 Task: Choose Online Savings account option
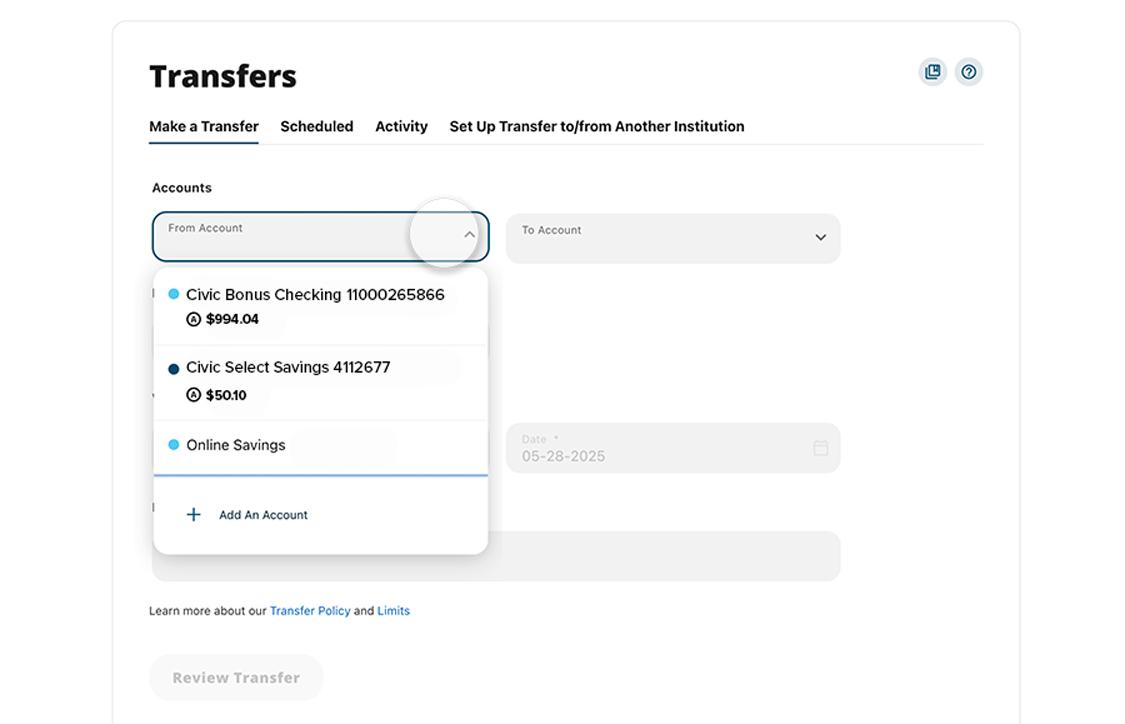click(321, 446)
